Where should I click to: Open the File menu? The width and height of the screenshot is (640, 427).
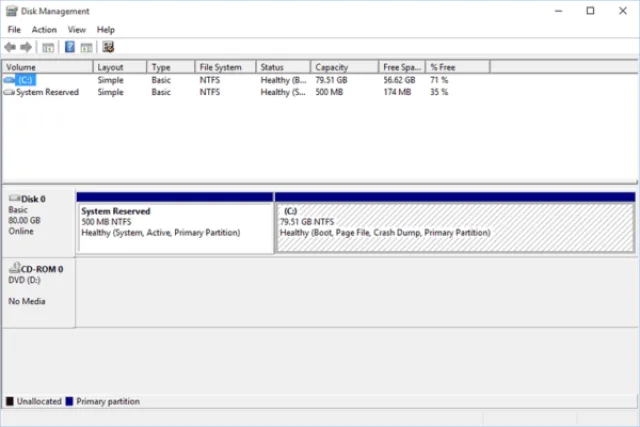click(x=14, y=30)
